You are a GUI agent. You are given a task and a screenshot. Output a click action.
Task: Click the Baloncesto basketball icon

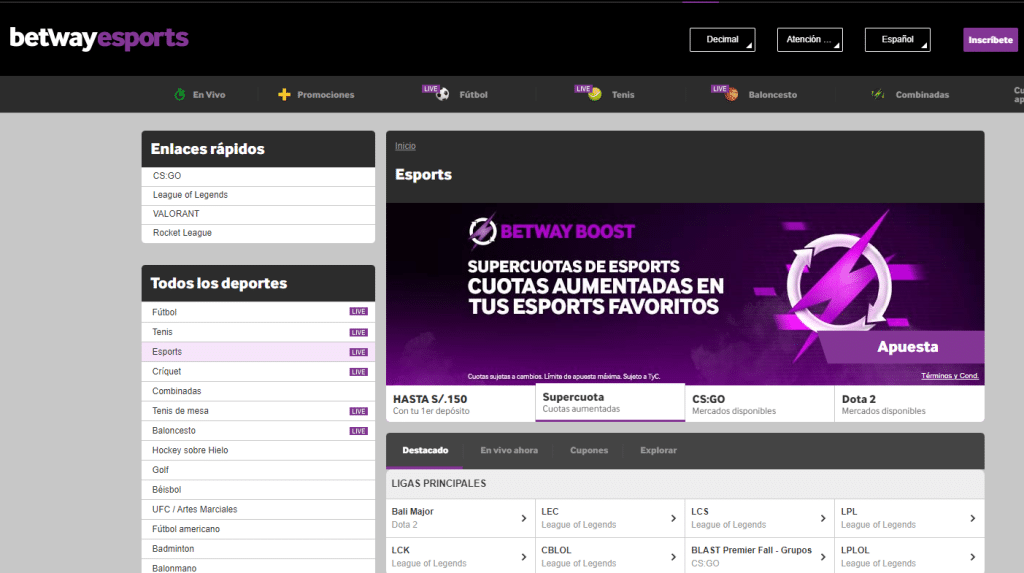tap(731, 94)
